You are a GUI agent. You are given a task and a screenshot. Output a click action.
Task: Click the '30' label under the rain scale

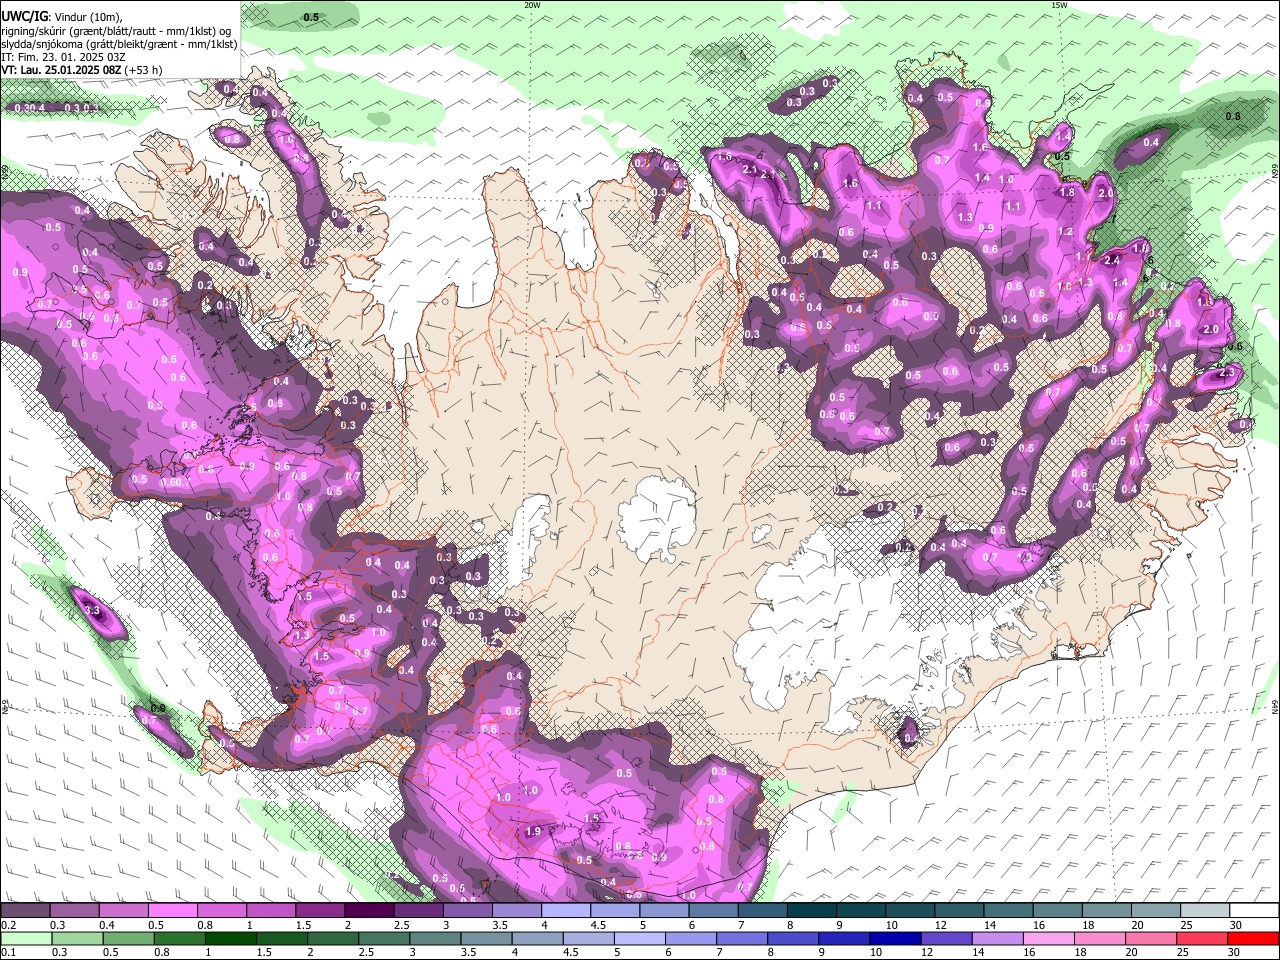tap(1236, 952)
